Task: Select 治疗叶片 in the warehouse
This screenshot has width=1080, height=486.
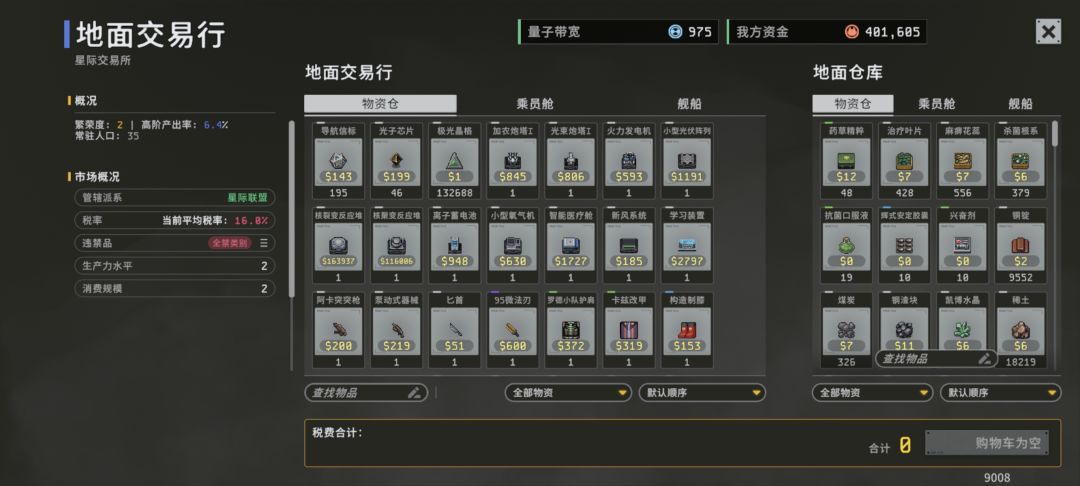Action: [x=904, y=161]
